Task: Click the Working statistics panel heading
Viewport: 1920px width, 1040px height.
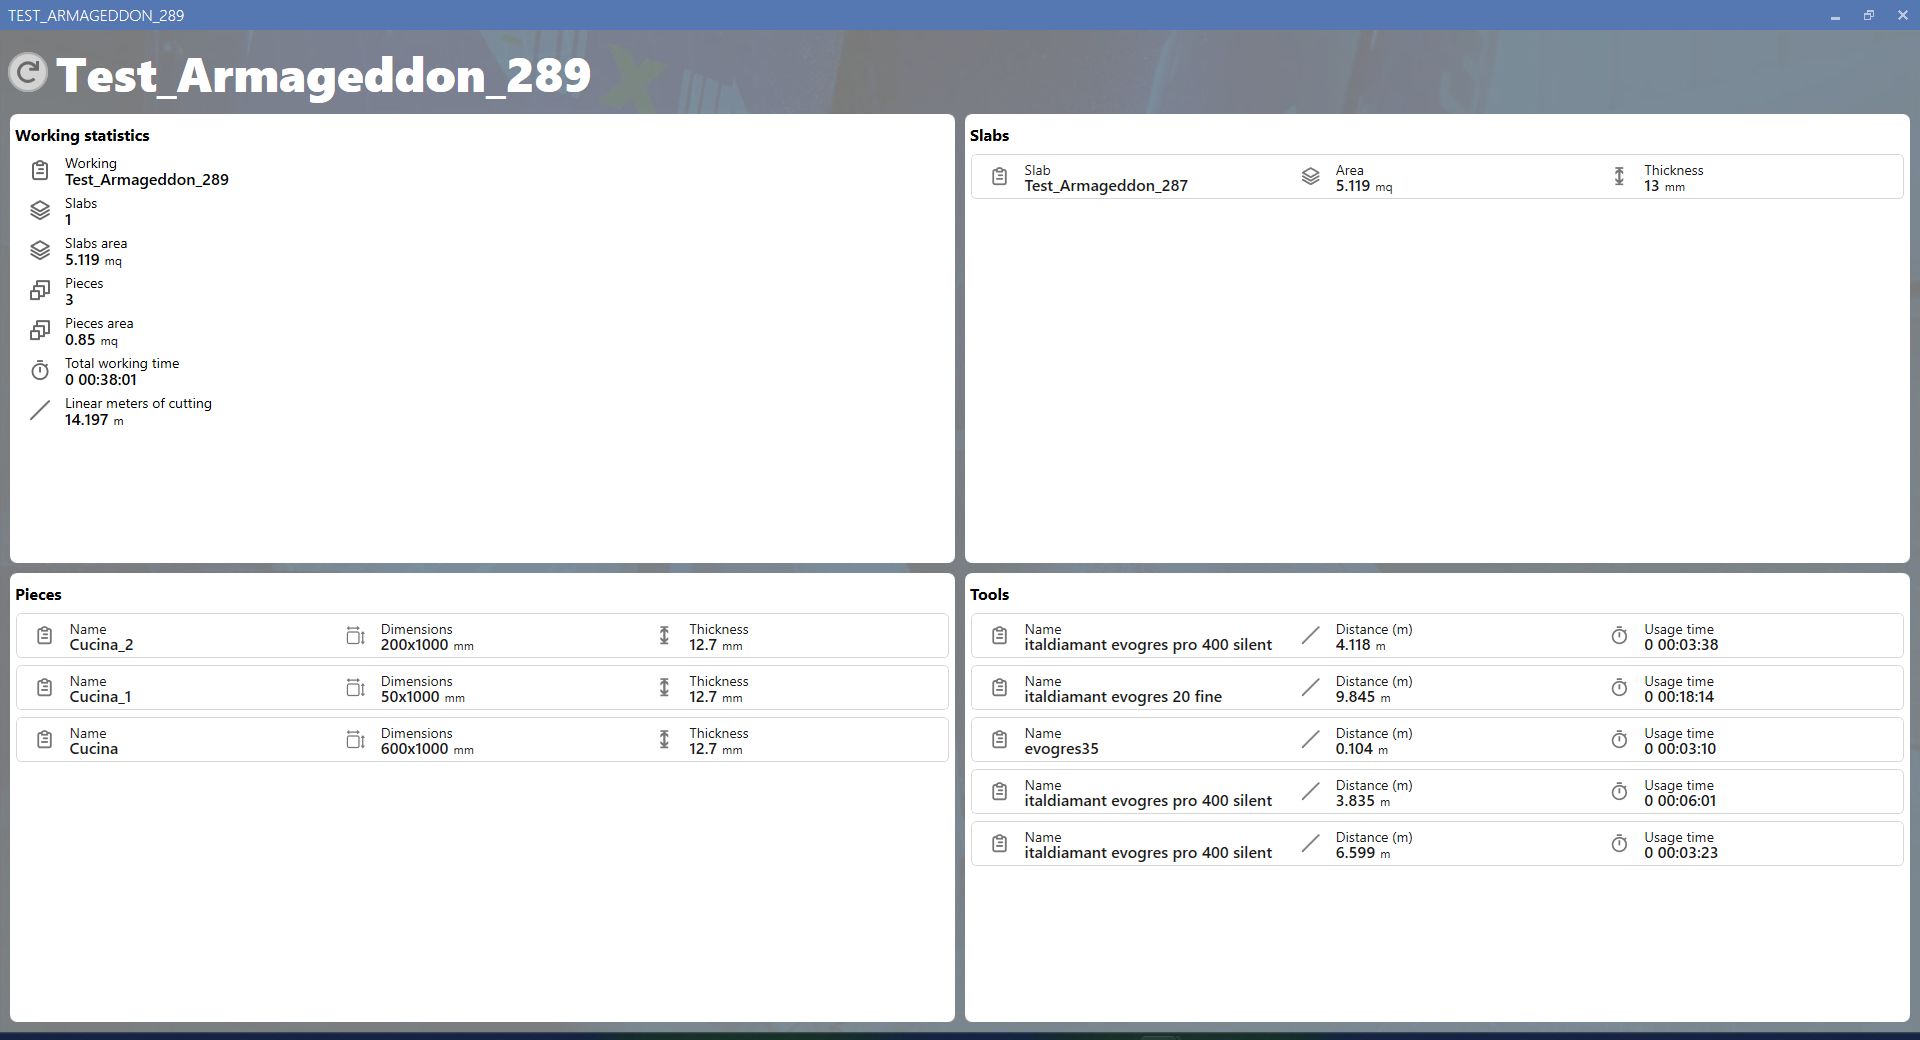Action: (82, 136)
